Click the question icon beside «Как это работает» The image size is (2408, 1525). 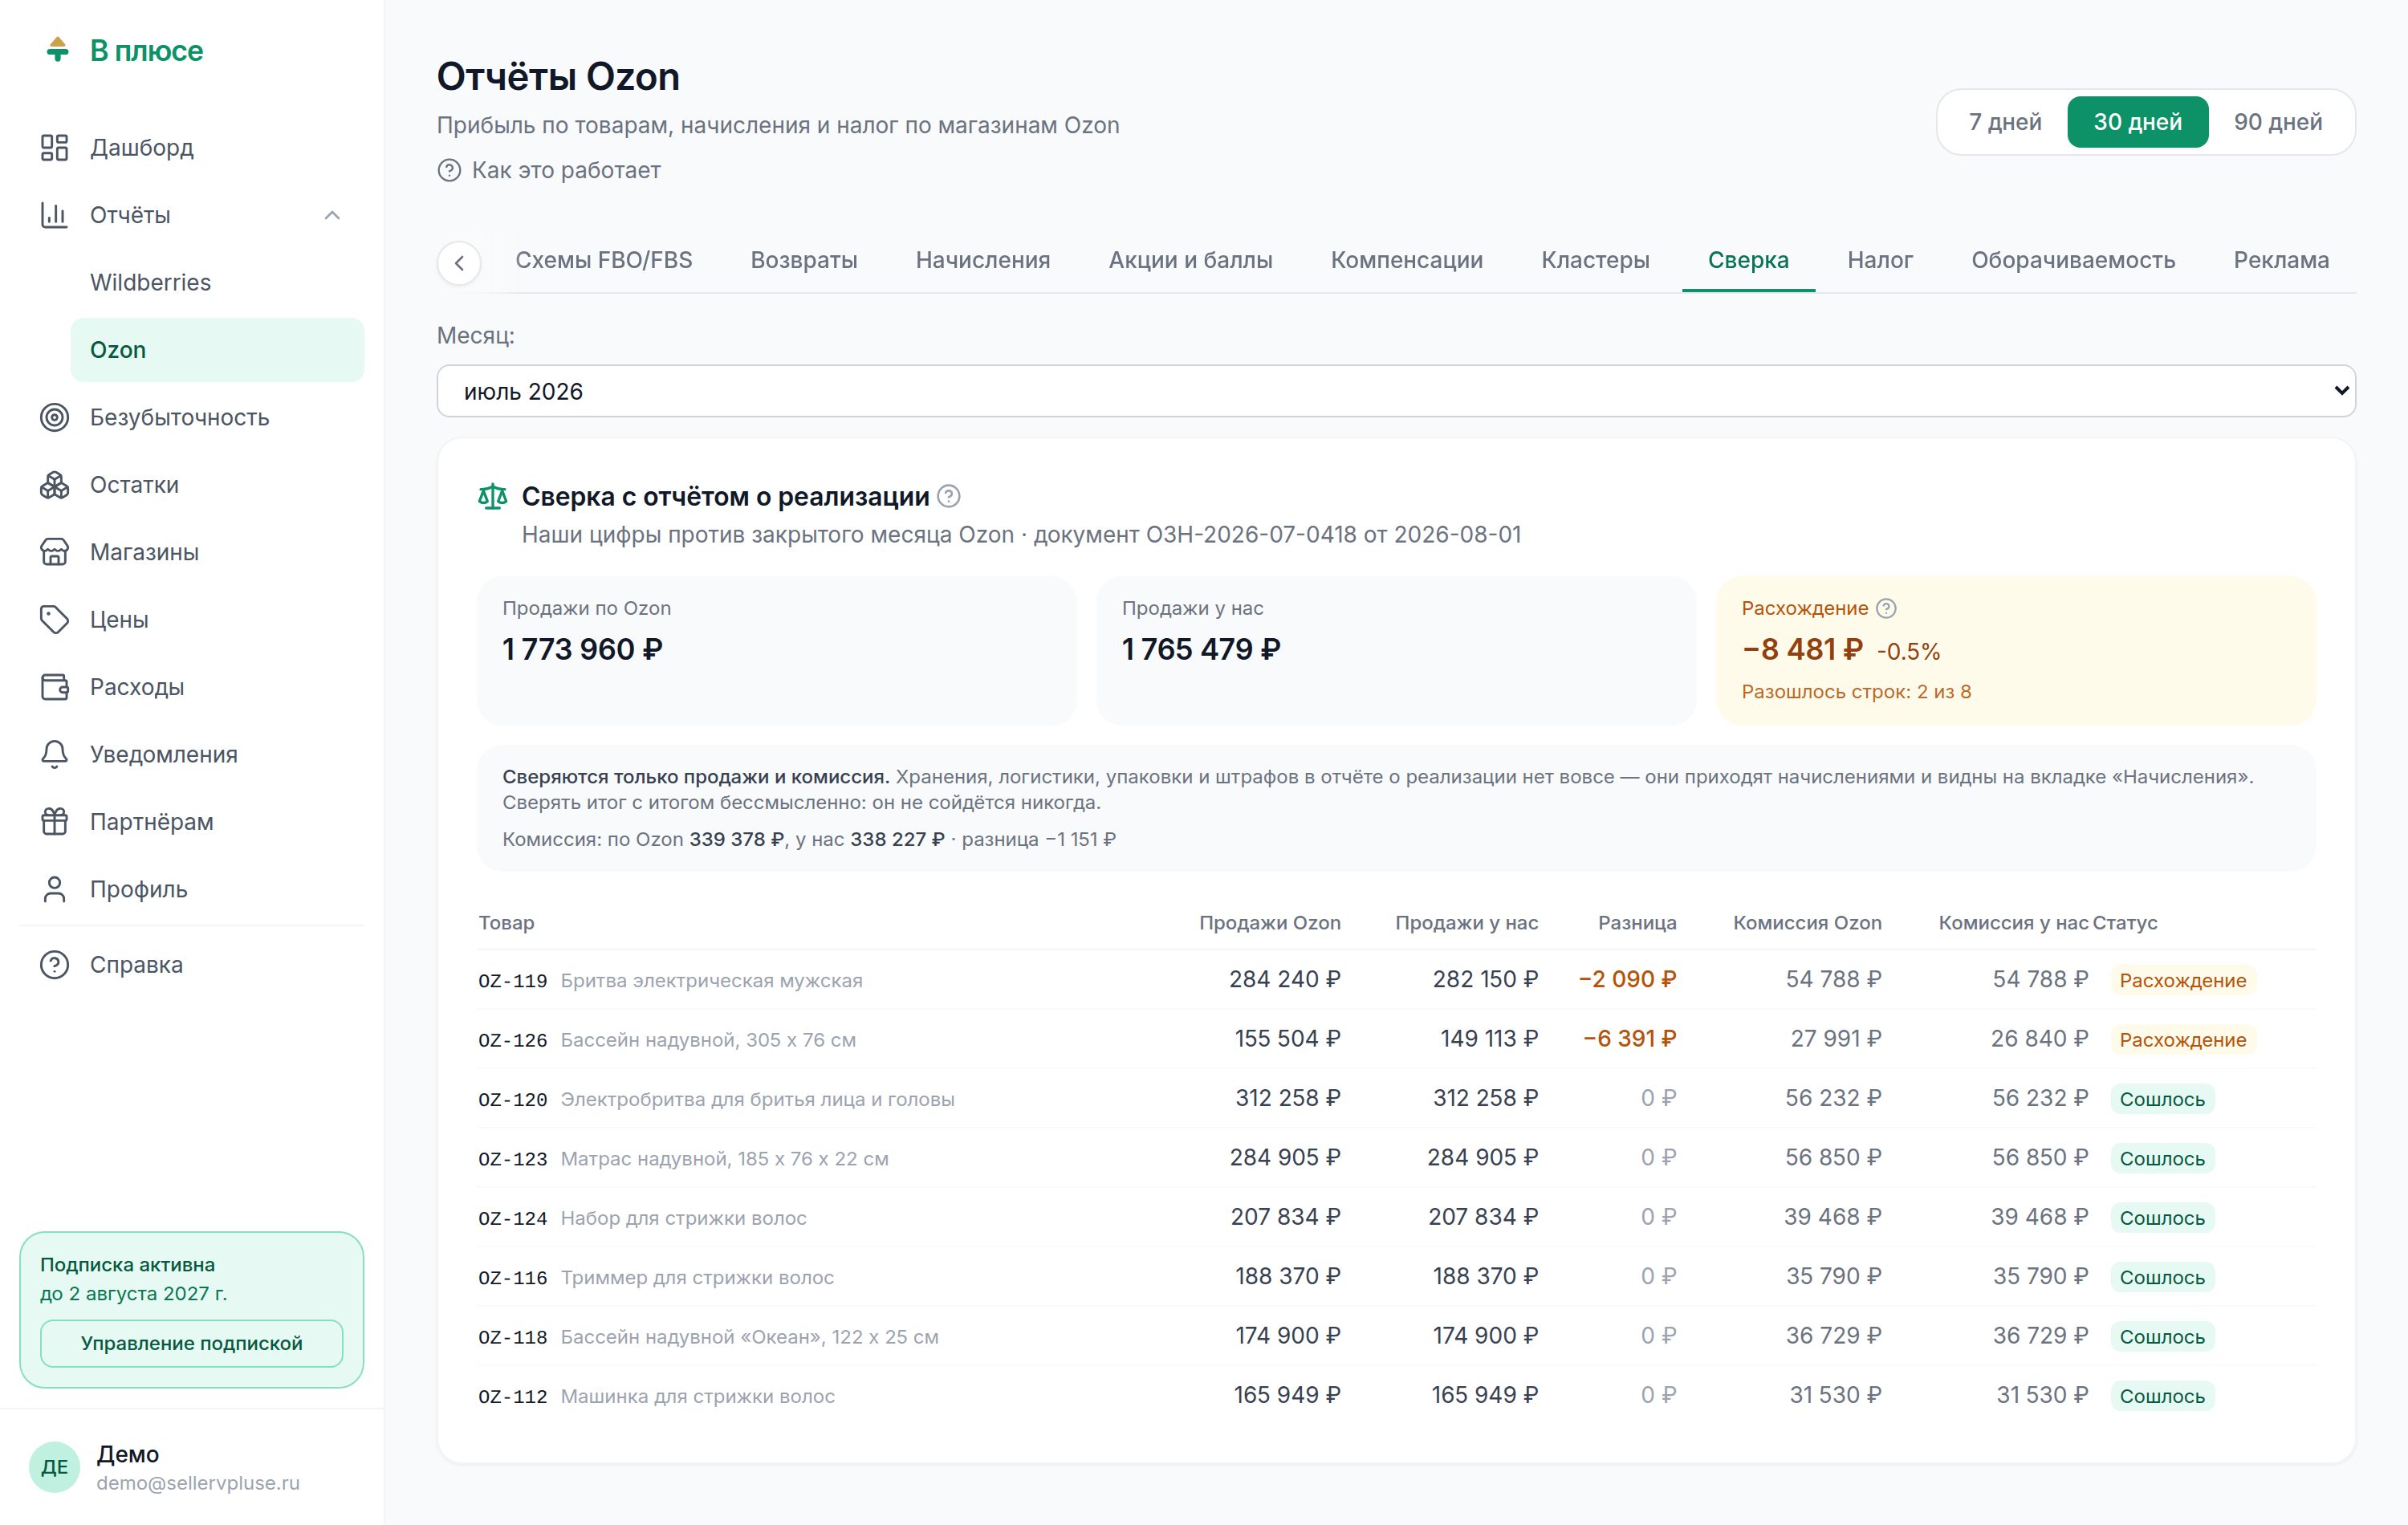pyautogui.click(x=449, y=171)
